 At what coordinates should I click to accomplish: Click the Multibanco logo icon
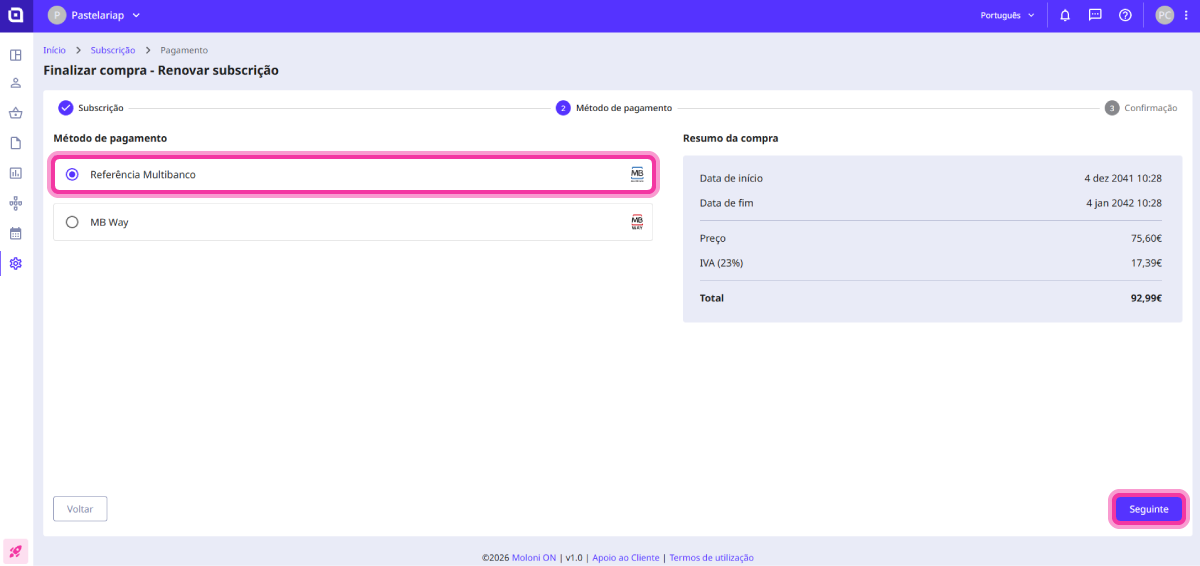point(637,174)
